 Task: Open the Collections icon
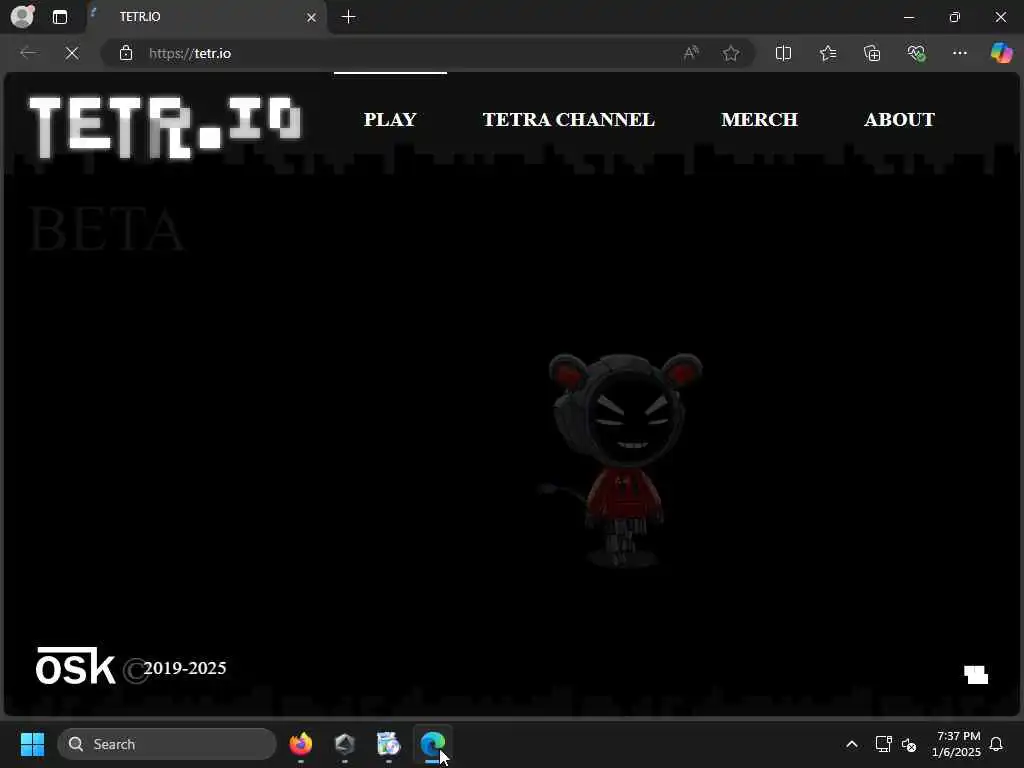[x=872, y=53]
